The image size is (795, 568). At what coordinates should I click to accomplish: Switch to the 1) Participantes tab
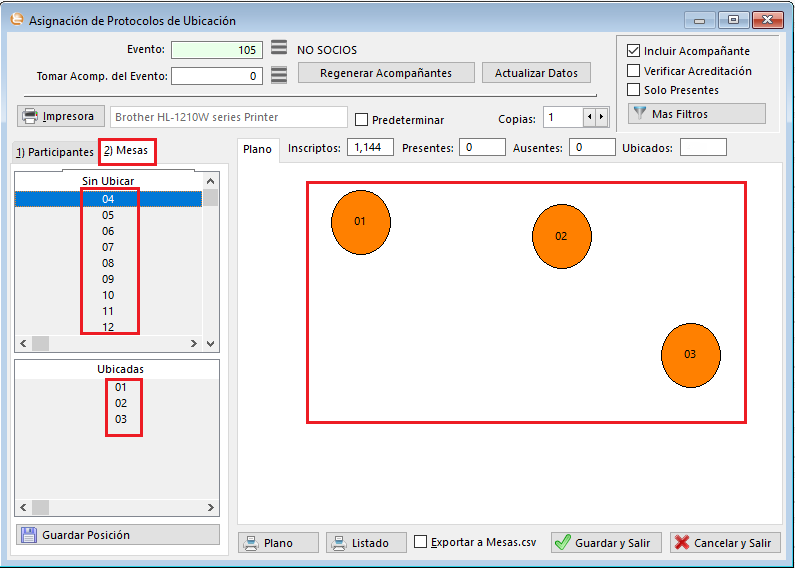[x=54, y=152]
